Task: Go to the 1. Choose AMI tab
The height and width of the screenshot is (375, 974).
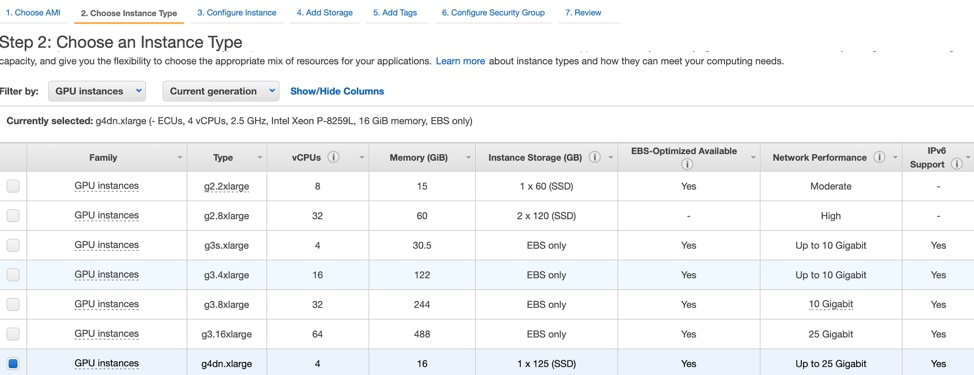Action: click(33, 12)
